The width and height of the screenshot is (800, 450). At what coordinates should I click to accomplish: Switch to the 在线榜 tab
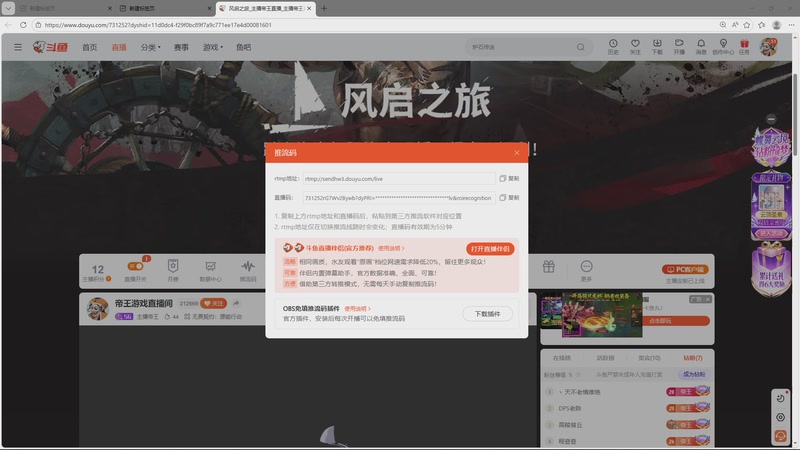pyautogui.click(x=562, y=358)
